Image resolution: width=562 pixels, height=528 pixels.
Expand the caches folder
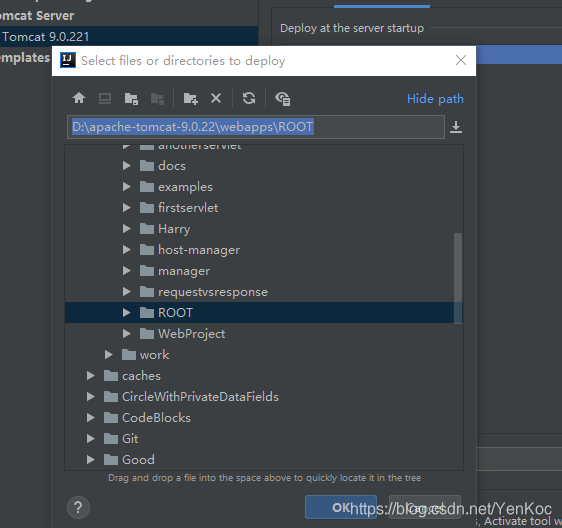coord(91,376)
